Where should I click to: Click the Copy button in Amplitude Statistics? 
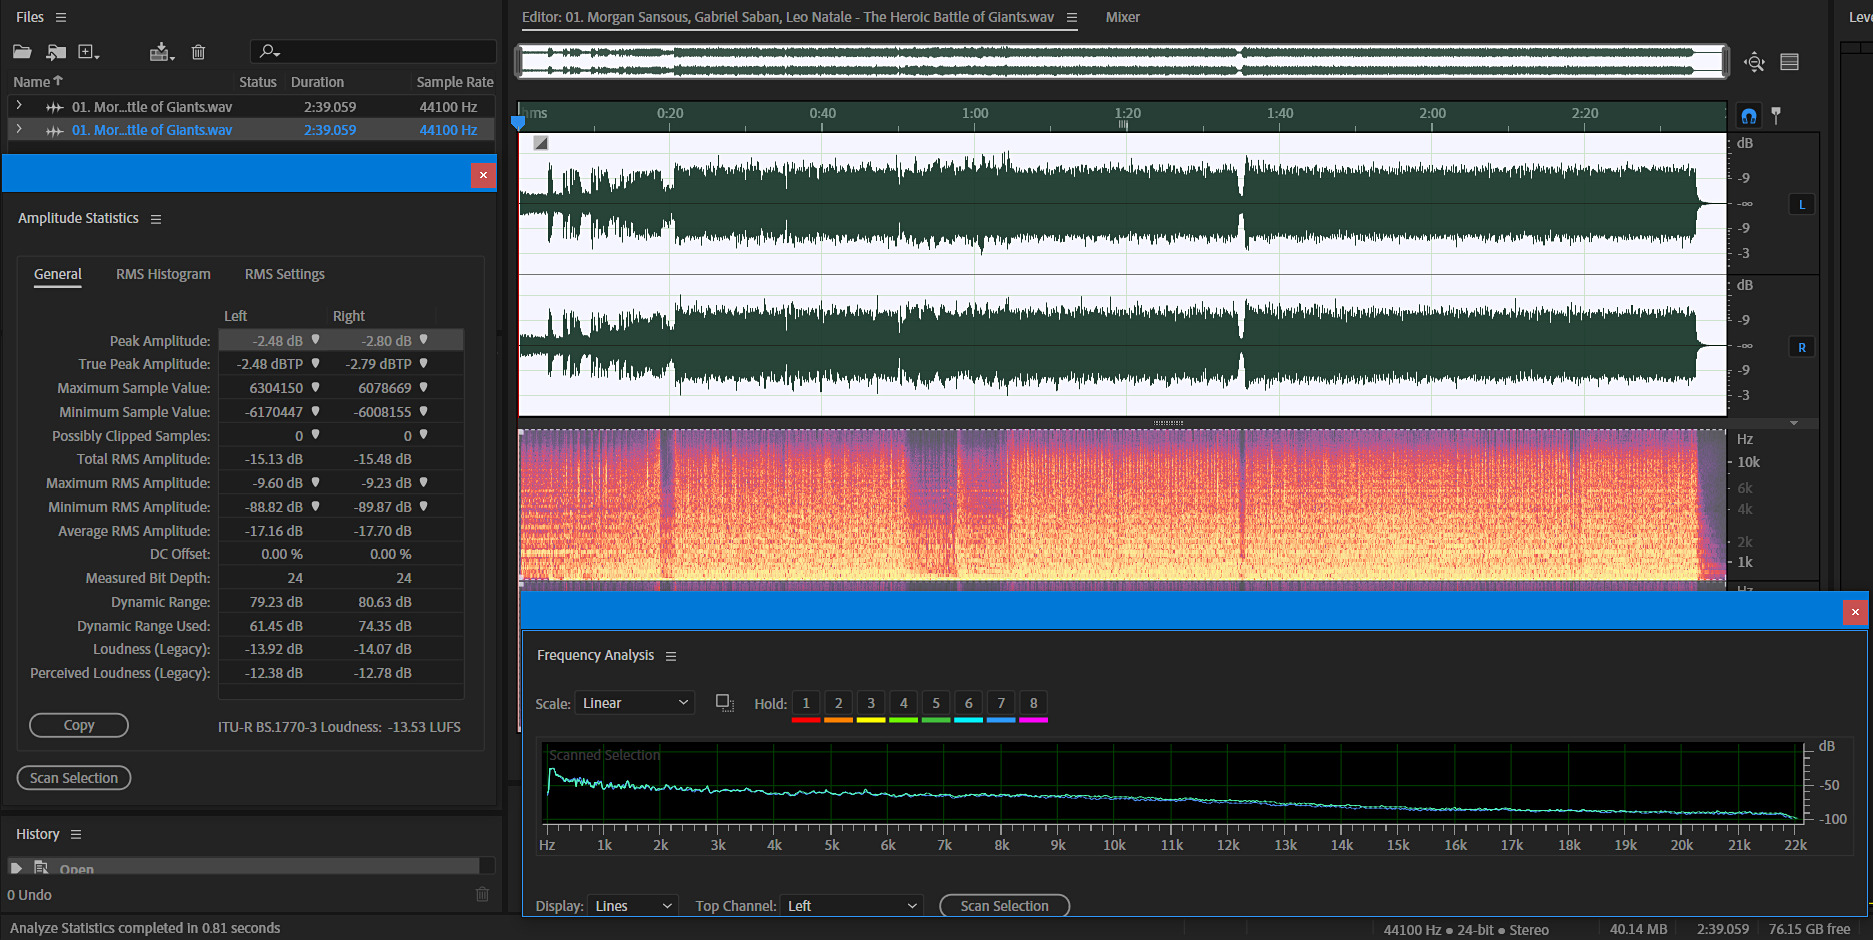point(79,725)
